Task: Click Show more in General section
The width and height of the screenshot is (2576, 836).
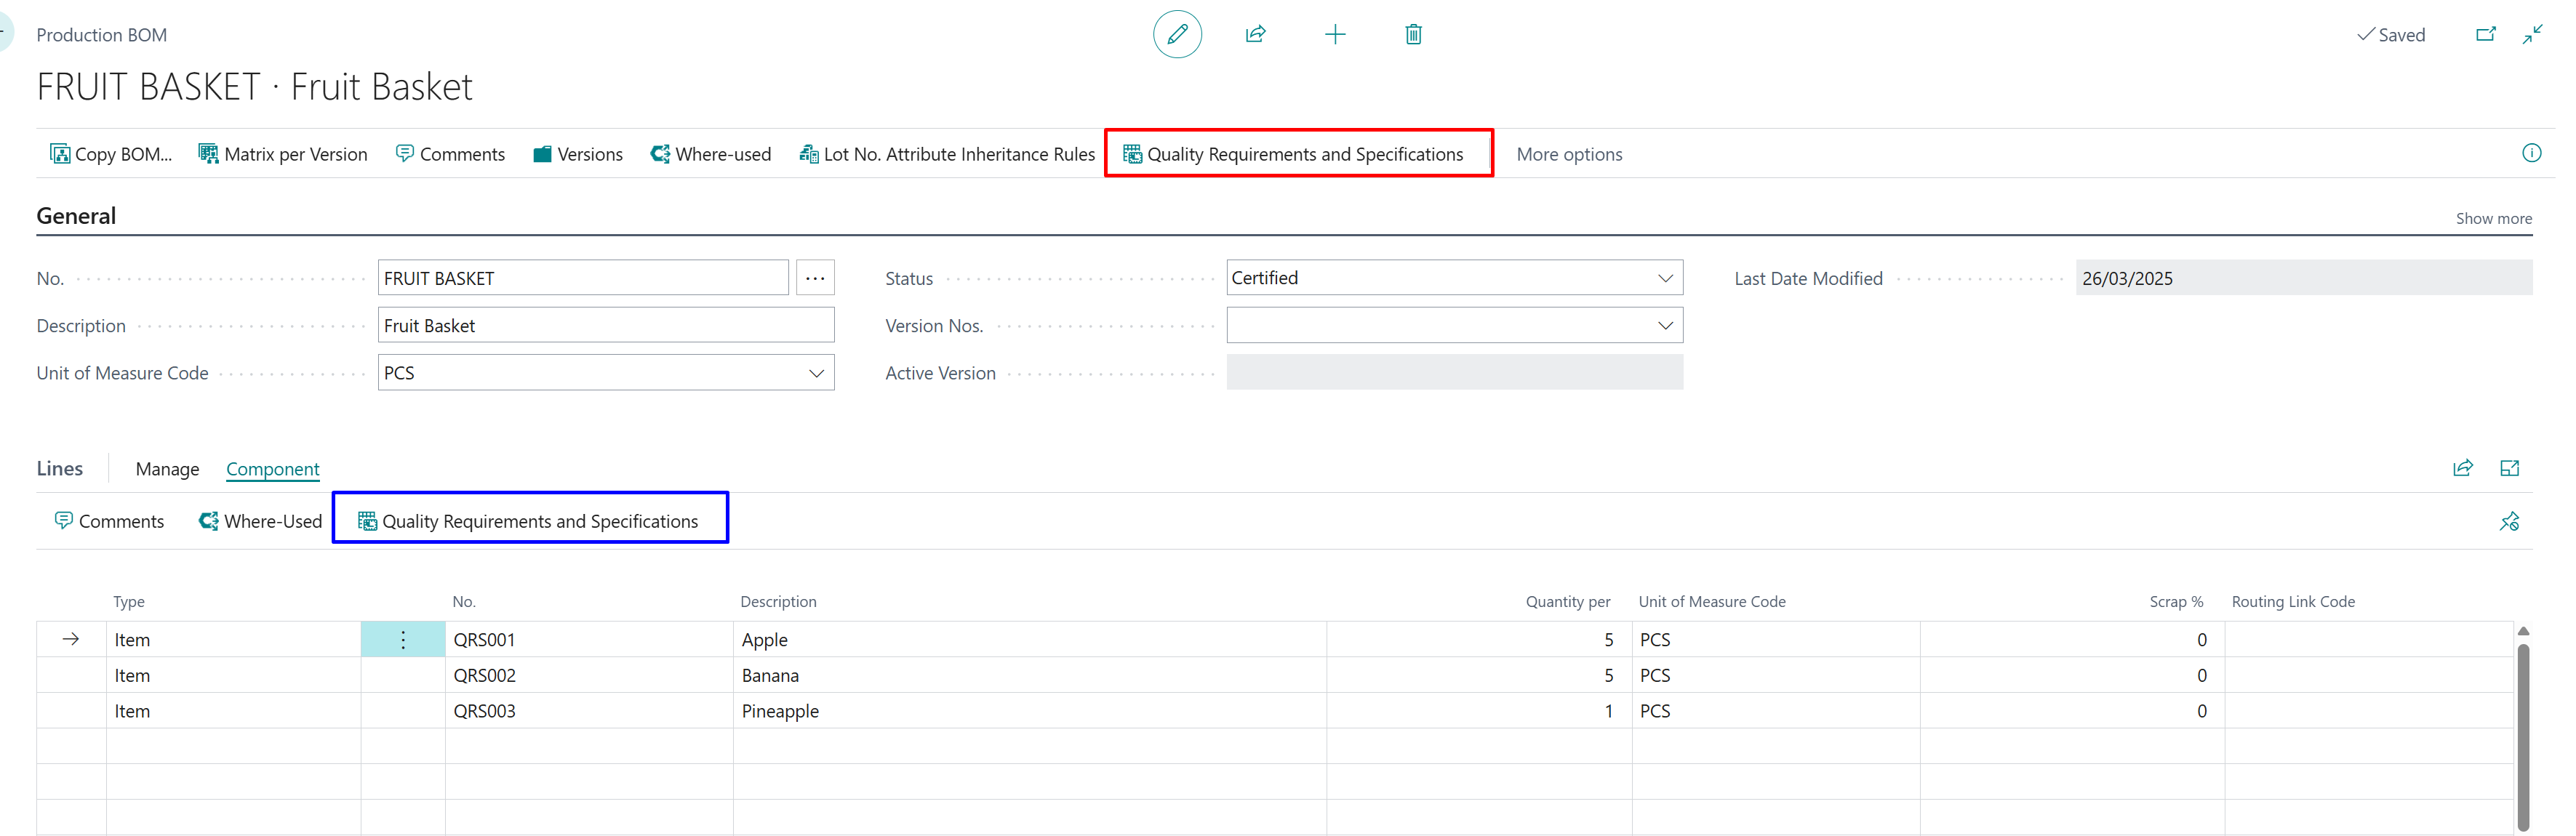Action: (x=2493, y=218)
